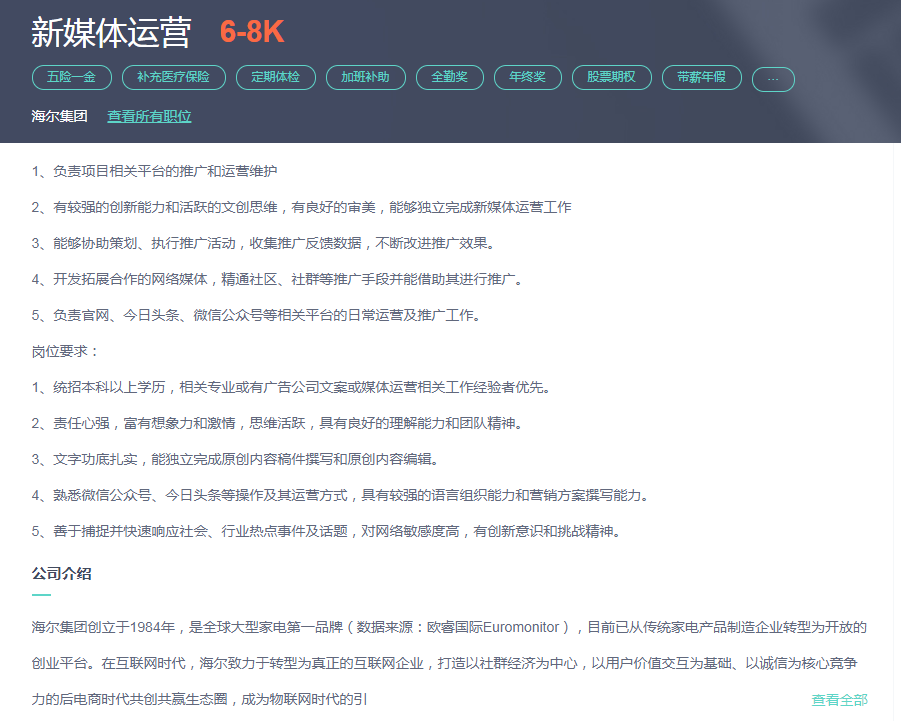Image resolution: width=901 pixels, height=721 pixels.
Task: Click line 5、负责官网、今日头条、微信公众号 duties
Action: (x=256, y=315)
